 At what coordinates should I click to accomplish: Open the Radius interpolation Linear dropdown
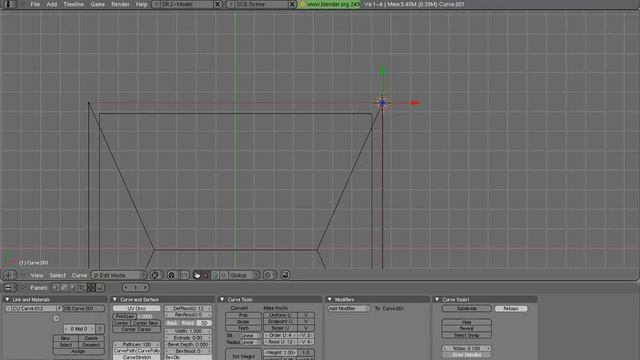pos(250,342)
